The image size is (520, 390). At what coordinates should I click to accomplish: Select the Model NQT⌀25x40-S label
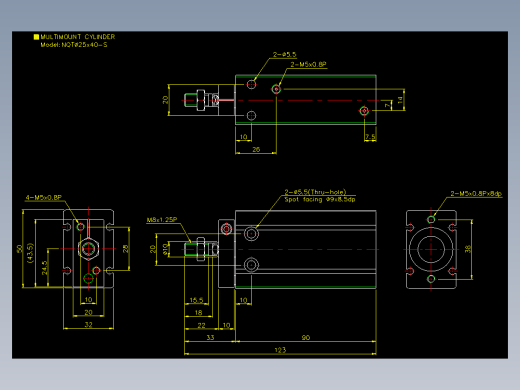pyautogui.click(x=74, y=45)
